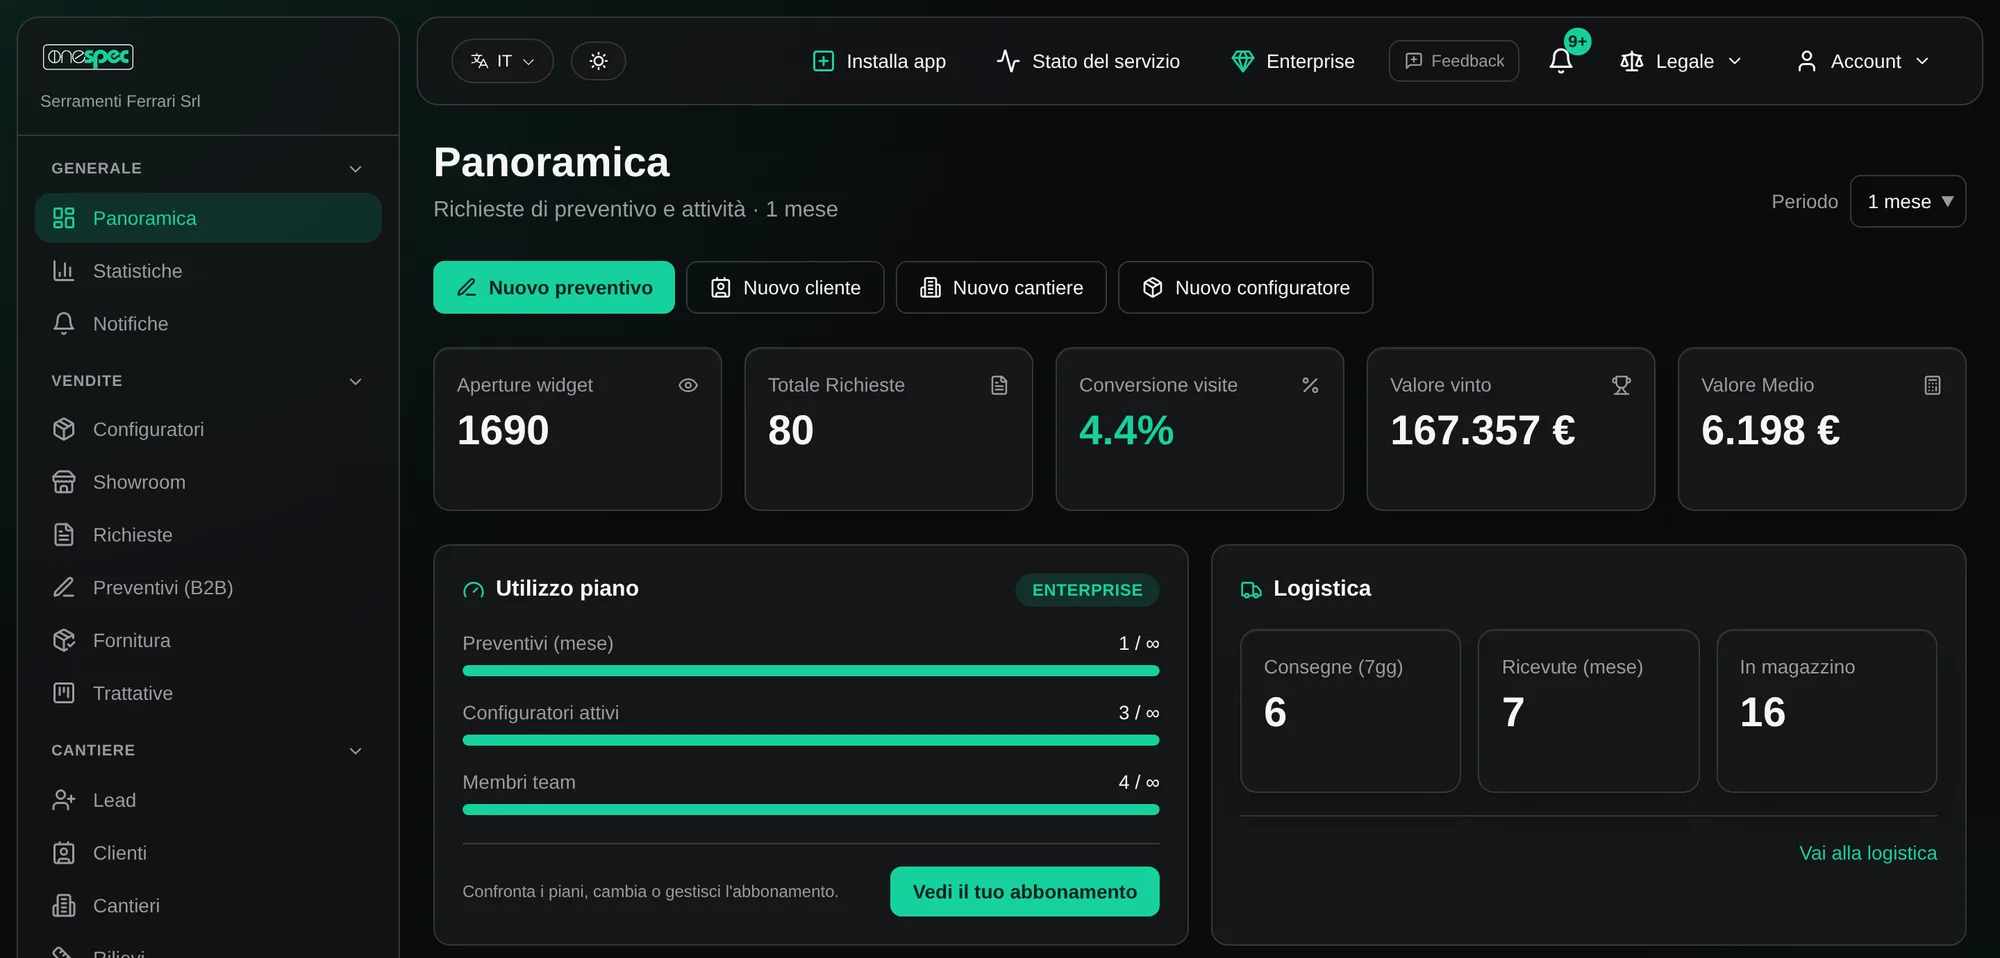Follow the Vai alla logistica link
The image size is (2000, 958).
click(x=1868, y=853)
